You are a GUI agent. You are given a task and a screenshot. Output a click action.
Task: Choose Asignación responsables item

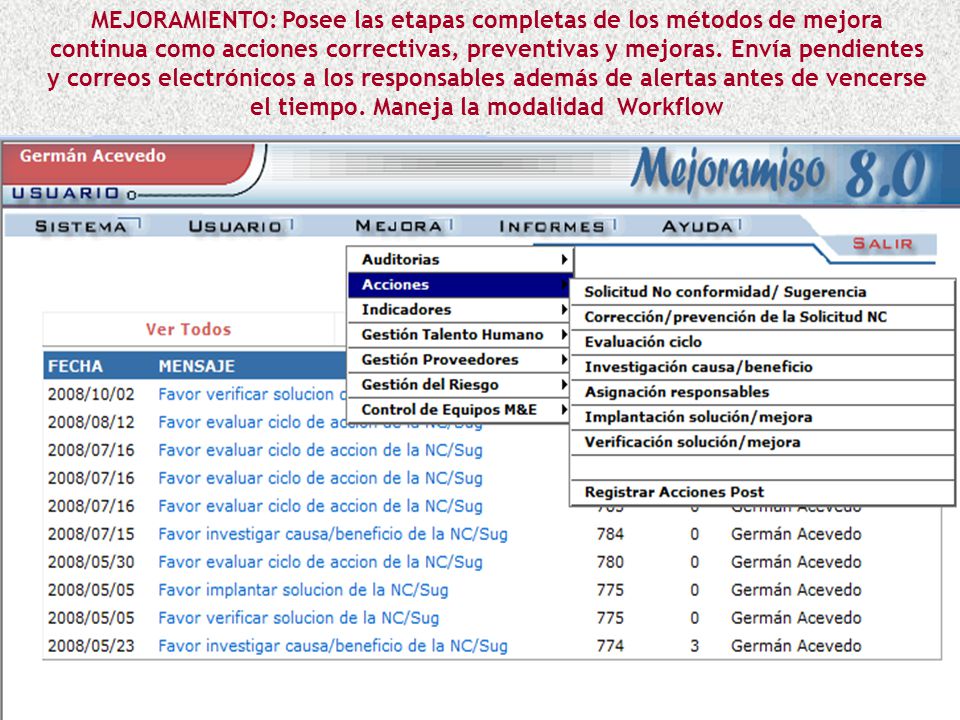(762, 392)
